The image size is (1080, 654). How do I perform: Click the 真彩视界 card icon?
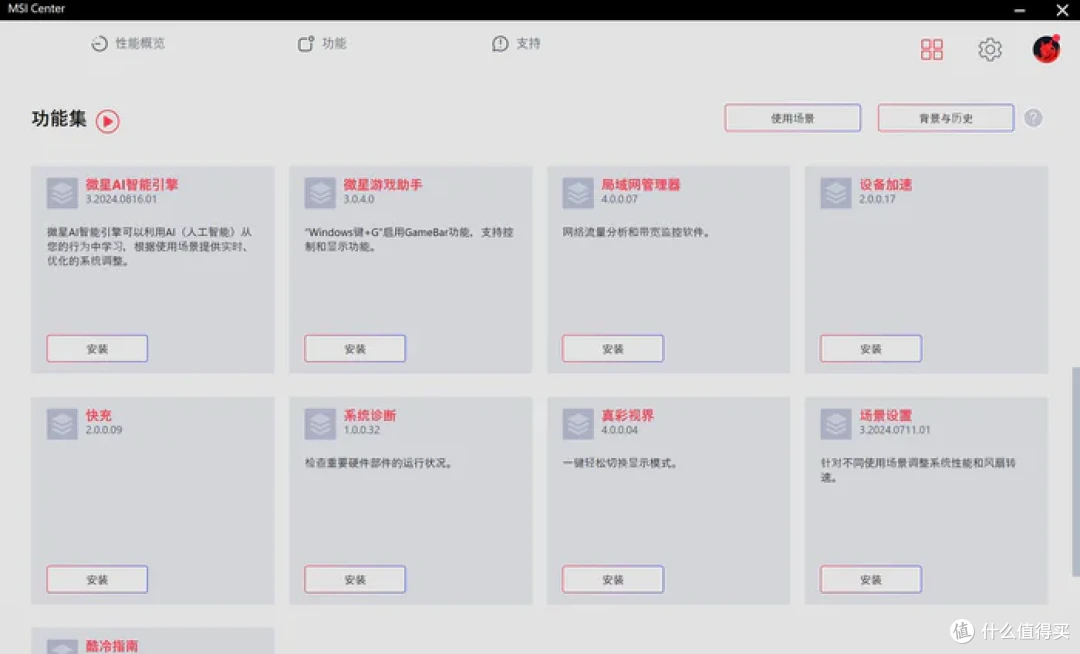point(578,424)
